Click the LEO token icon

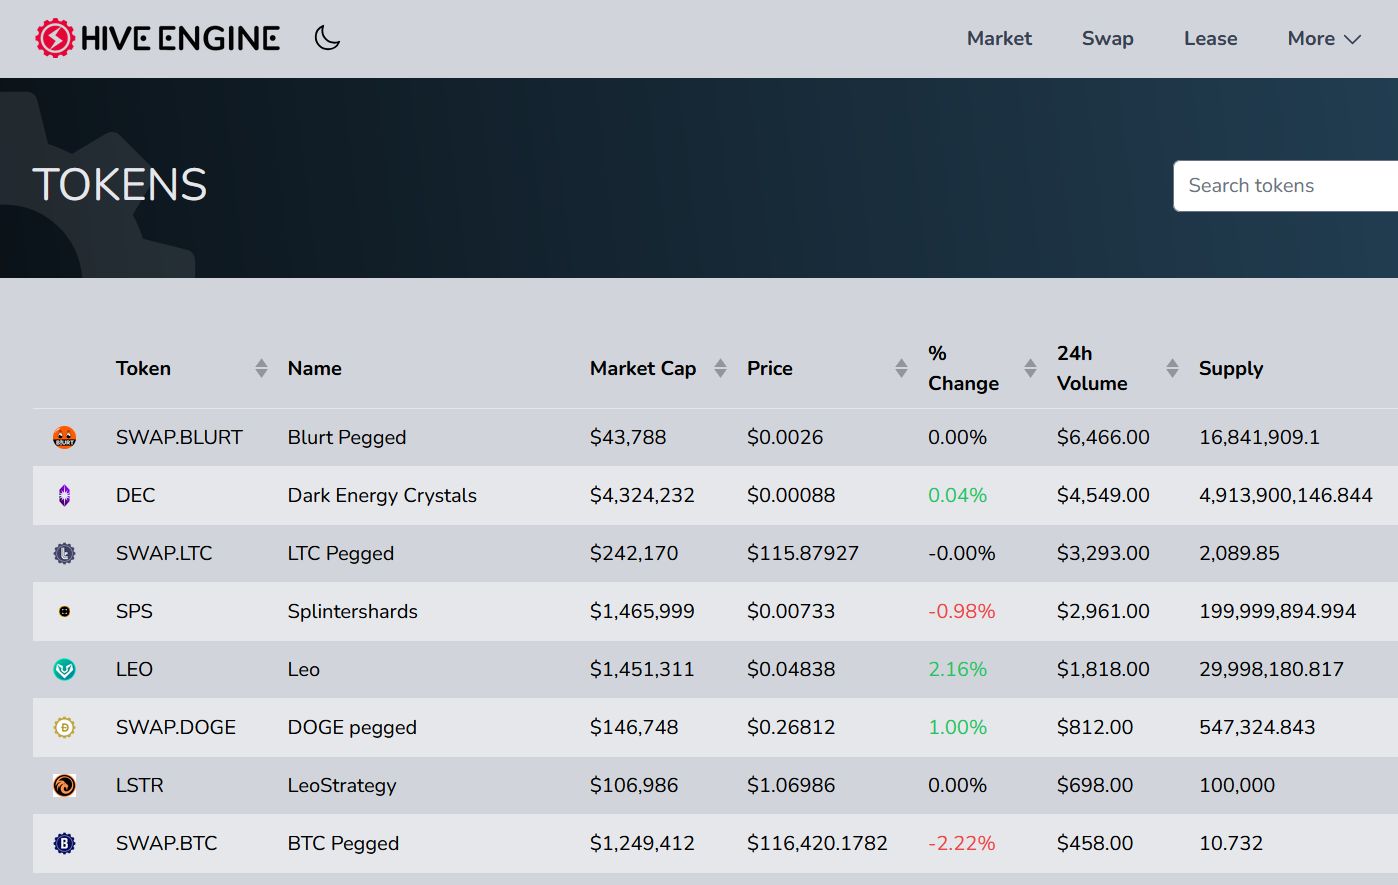[x=64, y=669]
